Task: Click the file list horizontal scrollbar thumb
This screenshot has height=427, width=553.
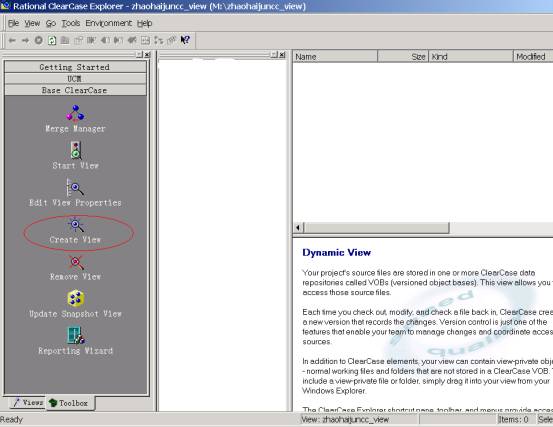Action: pyautogui.click(x=376, y=227)
